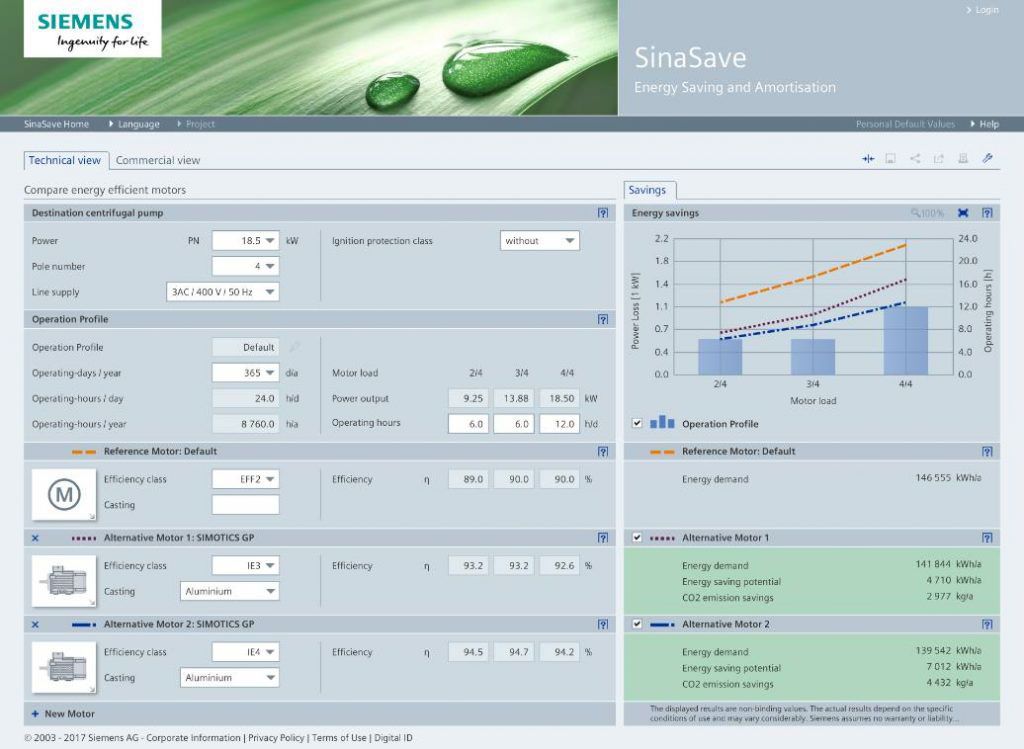Maximize the Energy savings chart
Screen dimensions: 1024x749
(x=963, y=213)
